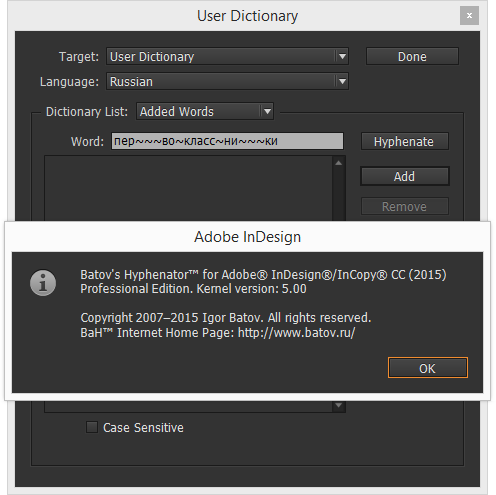Click the Case Sensitive label text

click(x=143, y=428)
